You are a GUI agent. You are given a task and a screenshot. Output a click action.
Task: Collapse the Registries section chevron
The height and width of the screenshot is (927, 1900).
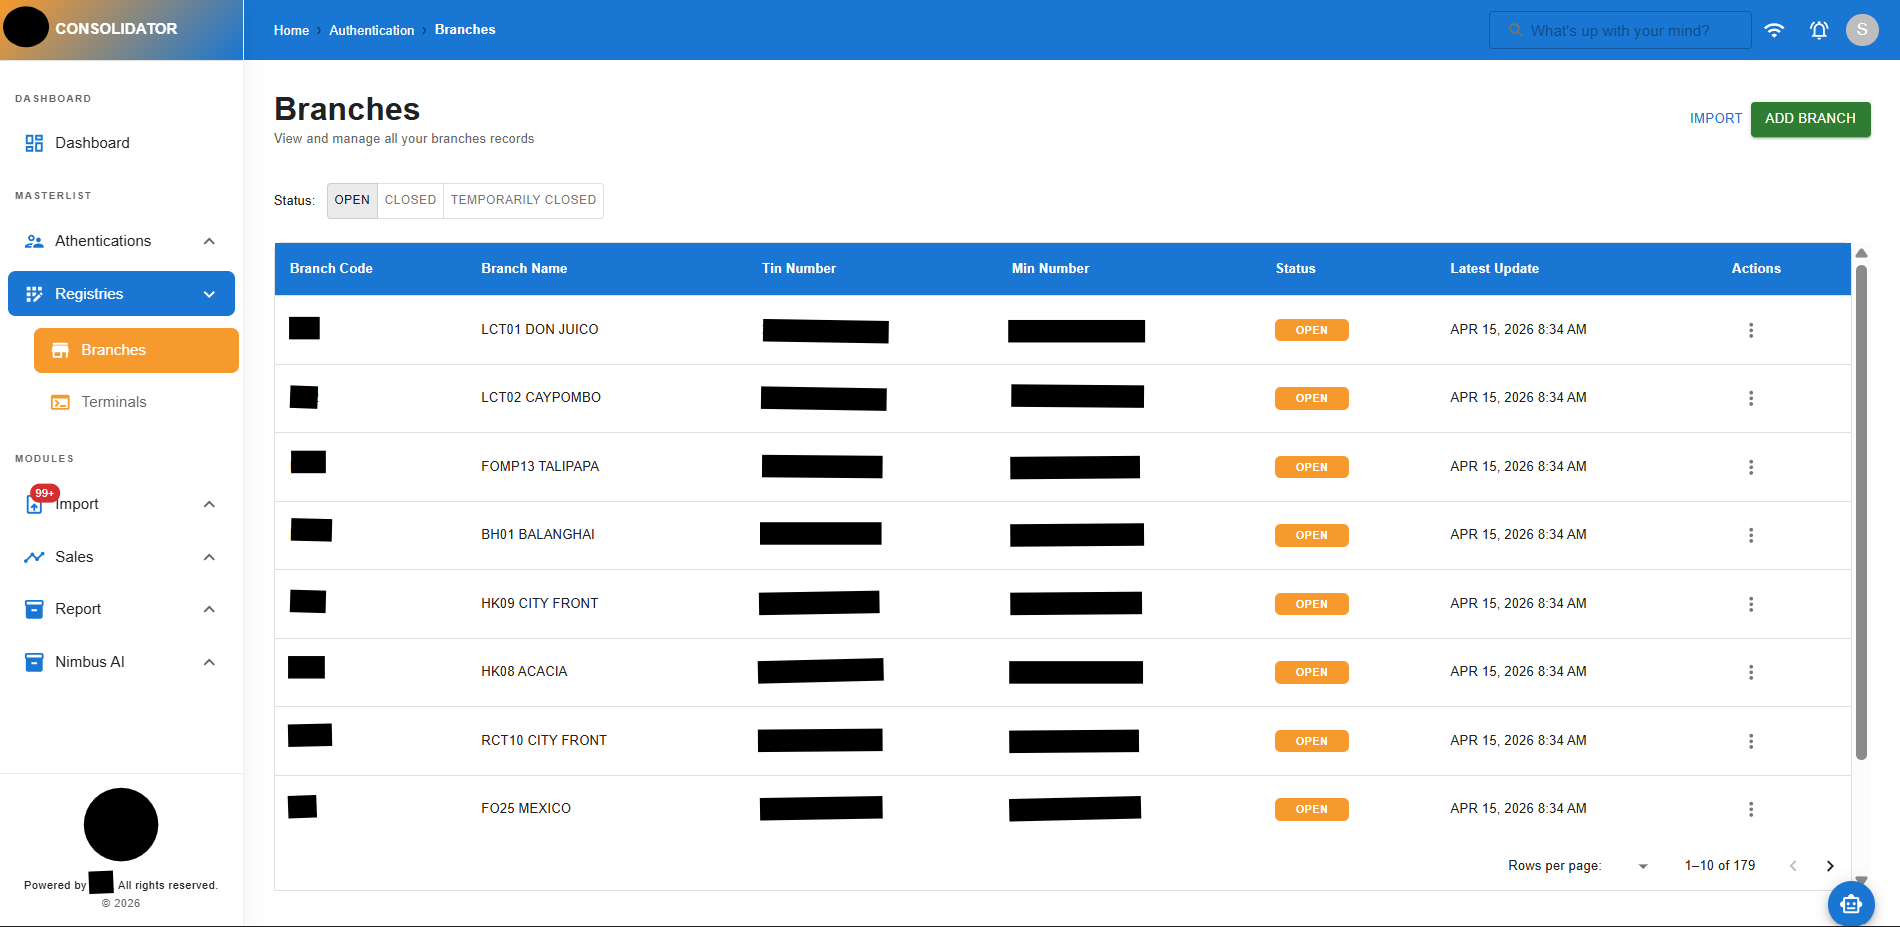(x=208, y=293)
